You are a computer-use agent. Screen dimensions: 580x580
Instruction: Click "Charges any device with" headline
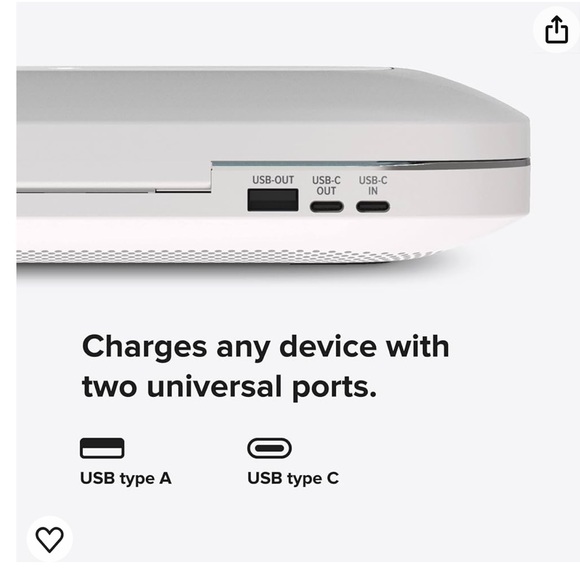pyautogui.click(x=266, y=347)
